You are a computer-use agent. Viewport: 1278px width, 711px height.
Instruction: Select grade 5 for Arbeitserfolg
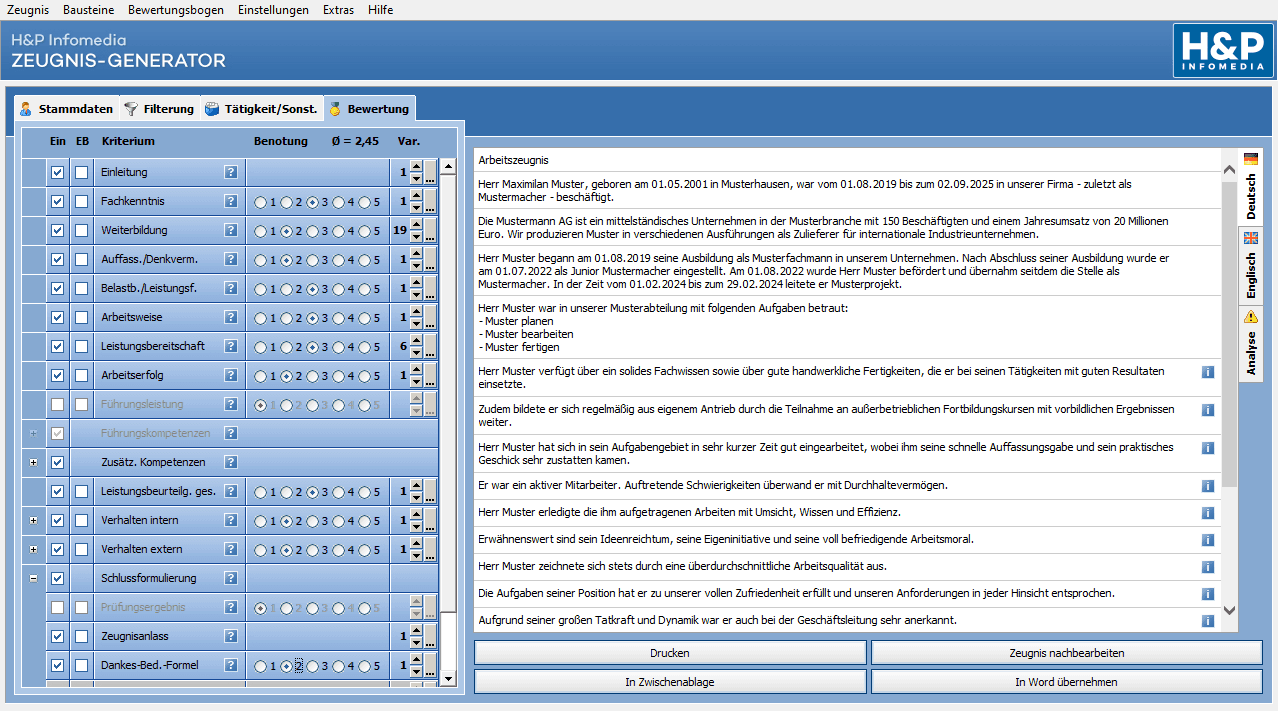coord(364,376)
